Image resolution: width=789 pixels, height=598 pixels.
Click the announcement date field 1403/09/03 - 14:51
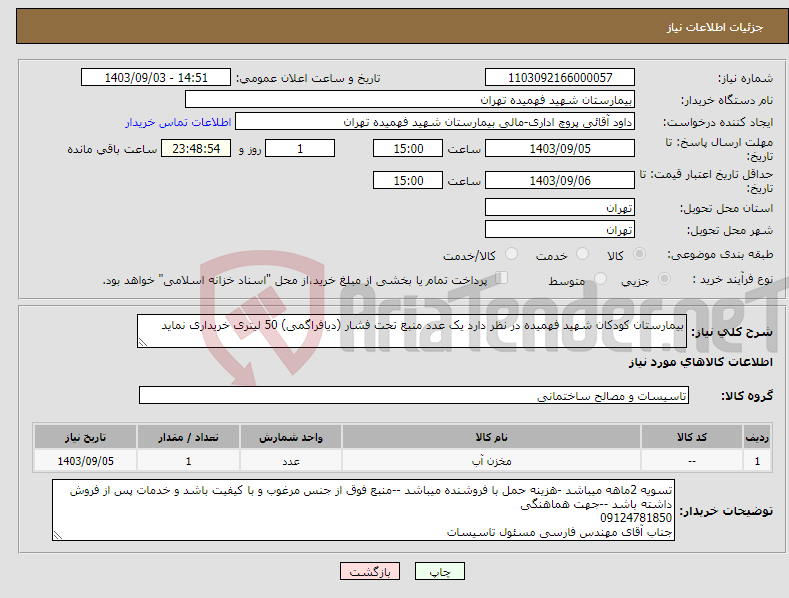(156, 78)
